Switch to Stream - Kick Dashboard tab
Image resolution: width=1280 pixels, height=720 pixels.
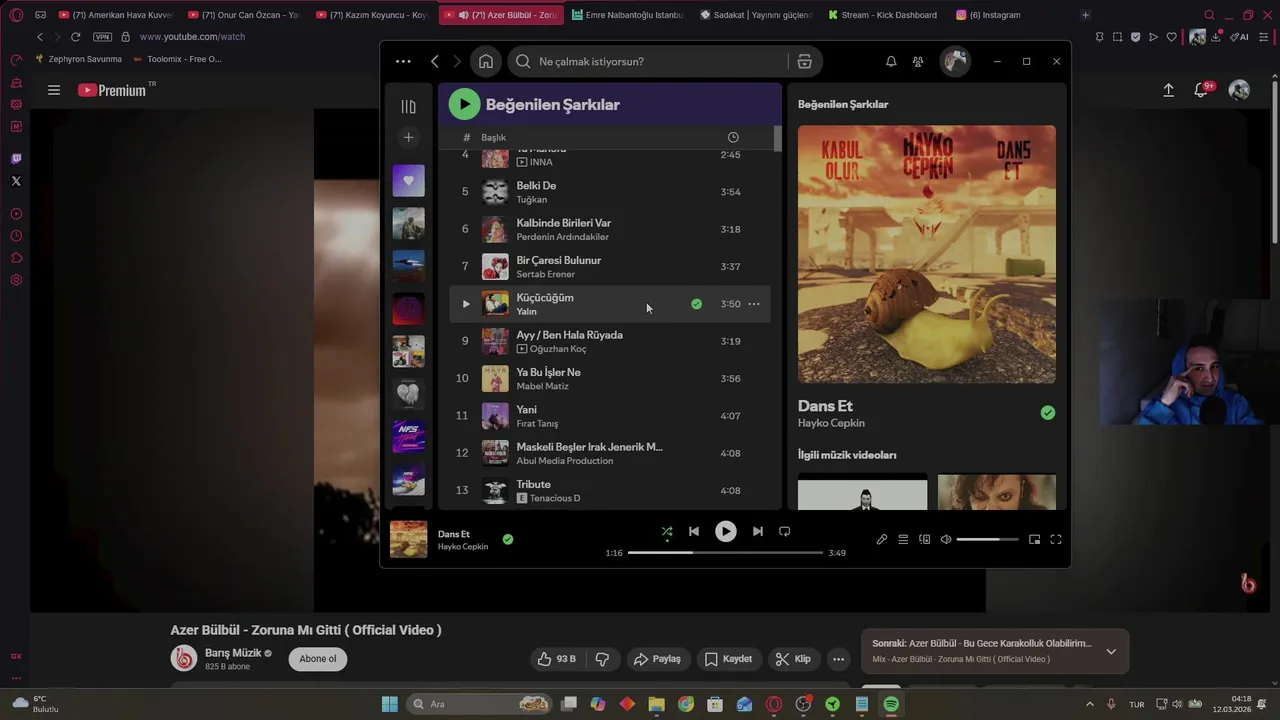click(x=881, y=15)
